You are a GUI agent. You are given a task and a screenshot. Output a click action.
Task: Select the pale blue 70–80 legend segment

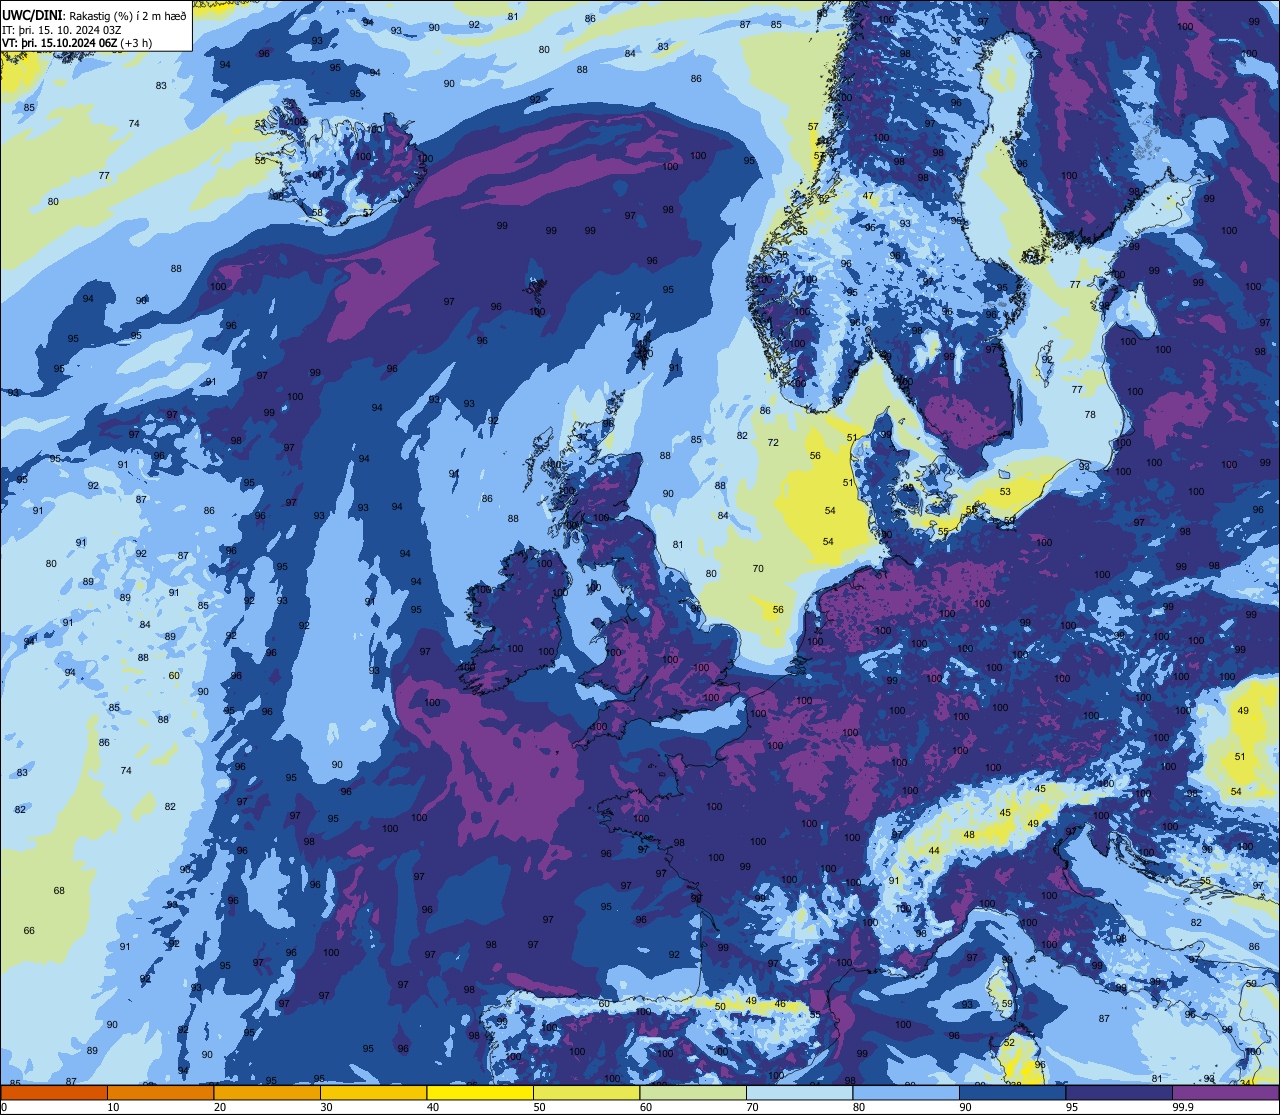click(x=800, y=1092)
